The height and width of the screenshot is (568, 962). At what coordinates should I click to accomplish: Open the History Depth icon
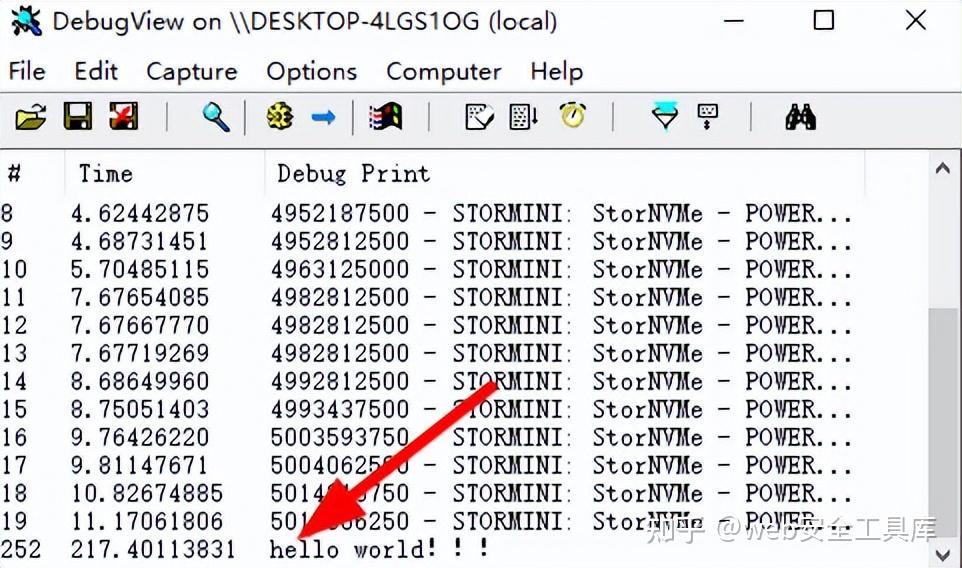coord(707,116)
